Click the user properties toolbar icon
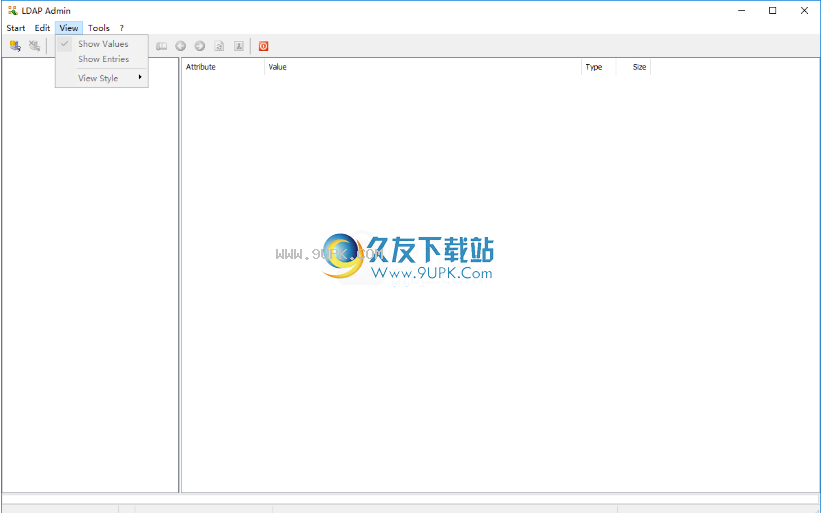This screenshot has width=823, height=513. 239,46
